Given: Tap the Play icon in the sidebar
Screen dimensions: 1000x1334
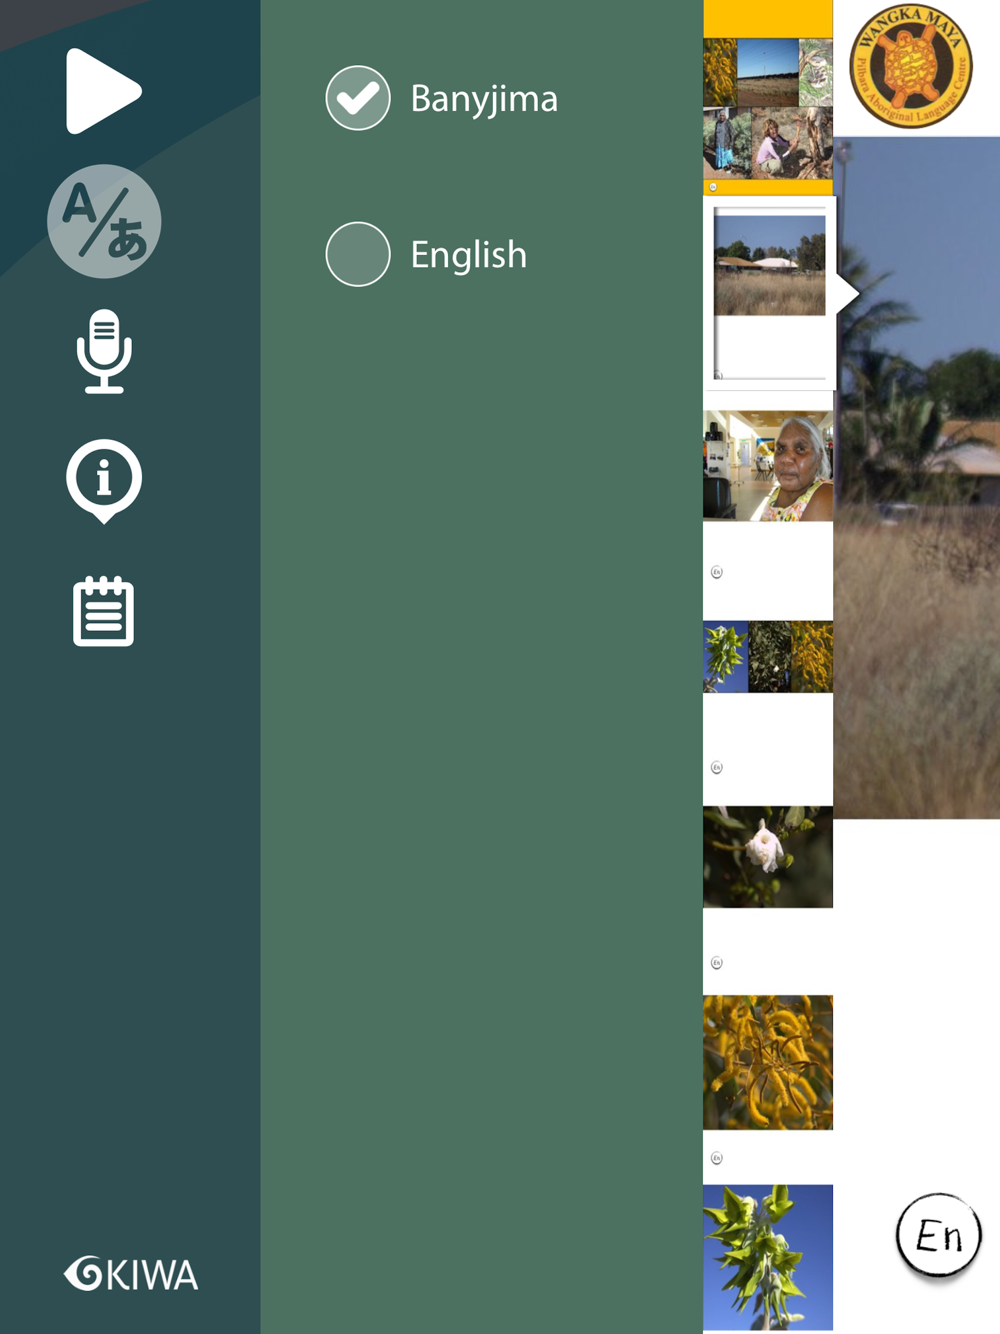Looking at the screenshot, I should 104,91.
